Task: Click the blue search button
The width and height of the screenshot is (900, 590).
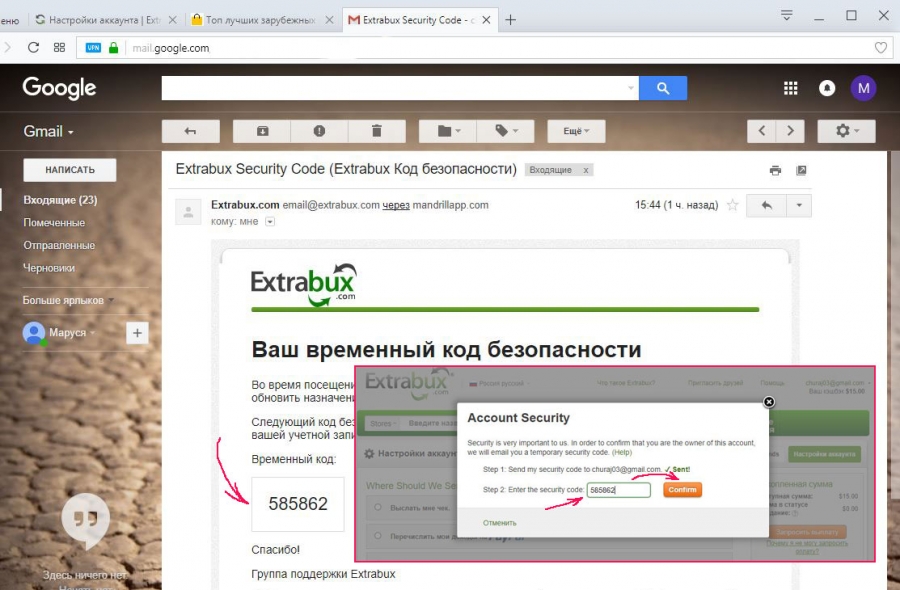Action: (663, 88)
